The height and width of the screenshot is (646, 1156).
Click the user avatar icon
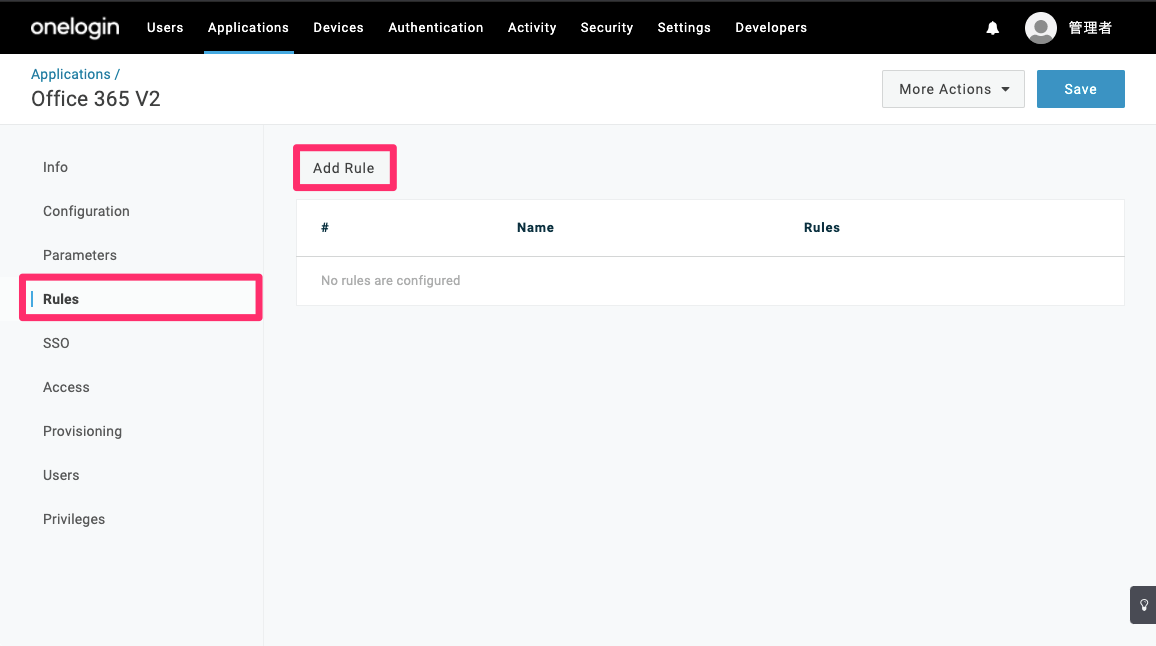pyautogui.click(x=1040, y=28)
